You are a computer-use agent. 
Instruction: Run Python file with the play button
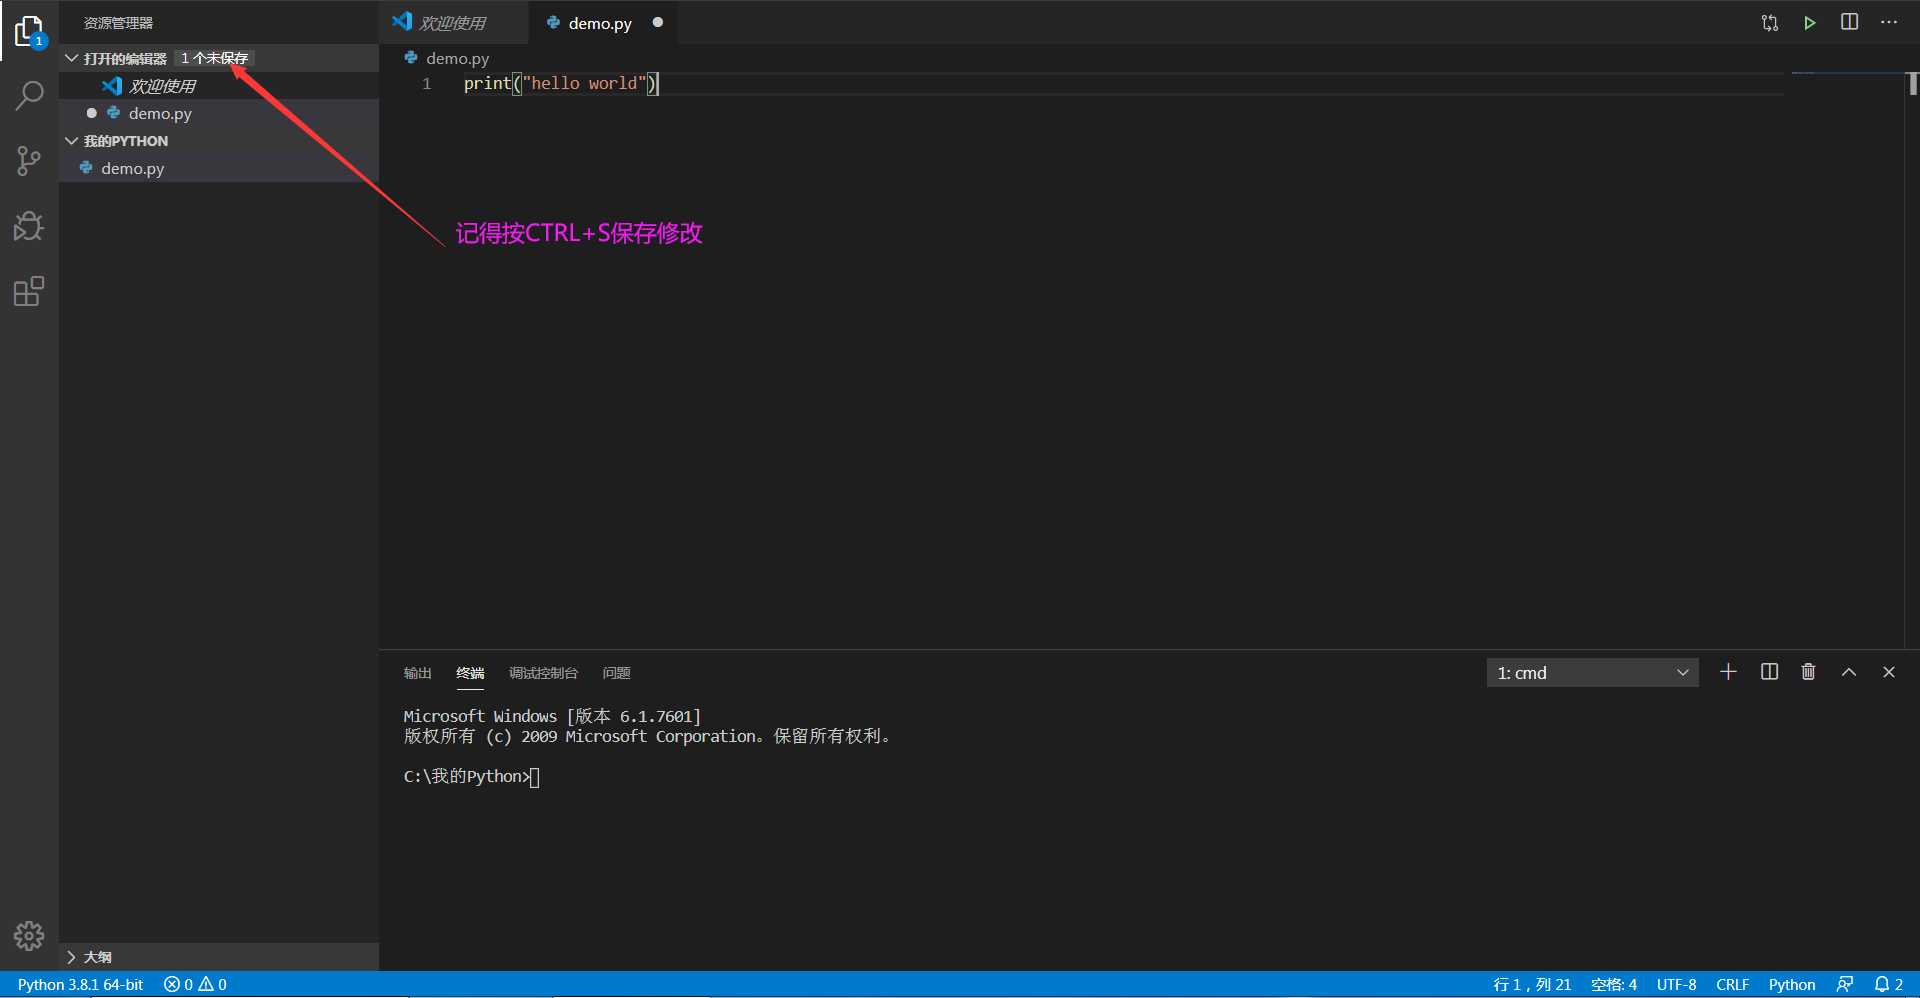(x=1809, y=23)
